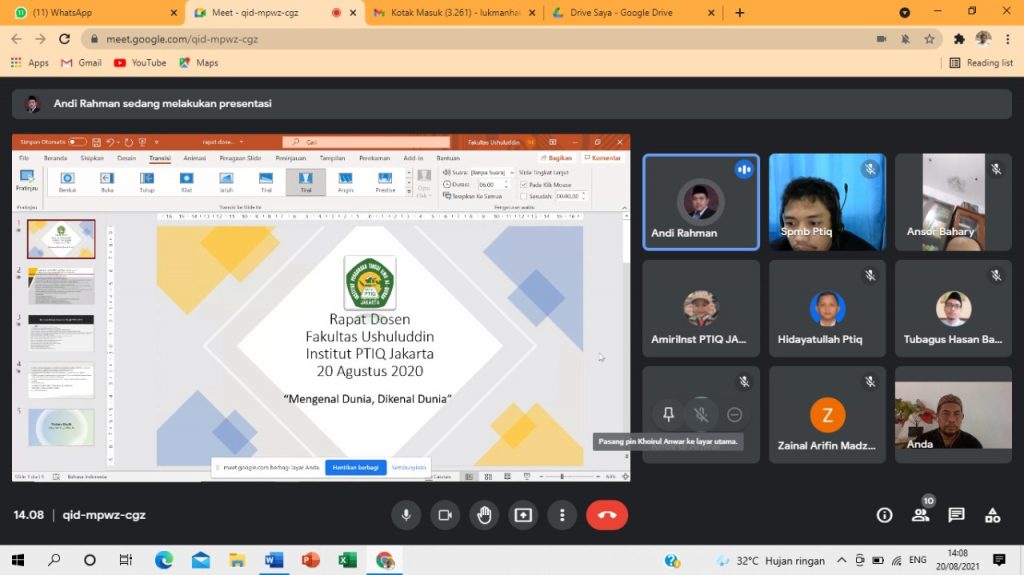
Task: Open meeting details info icon
Action: click(x=884, y=515)
